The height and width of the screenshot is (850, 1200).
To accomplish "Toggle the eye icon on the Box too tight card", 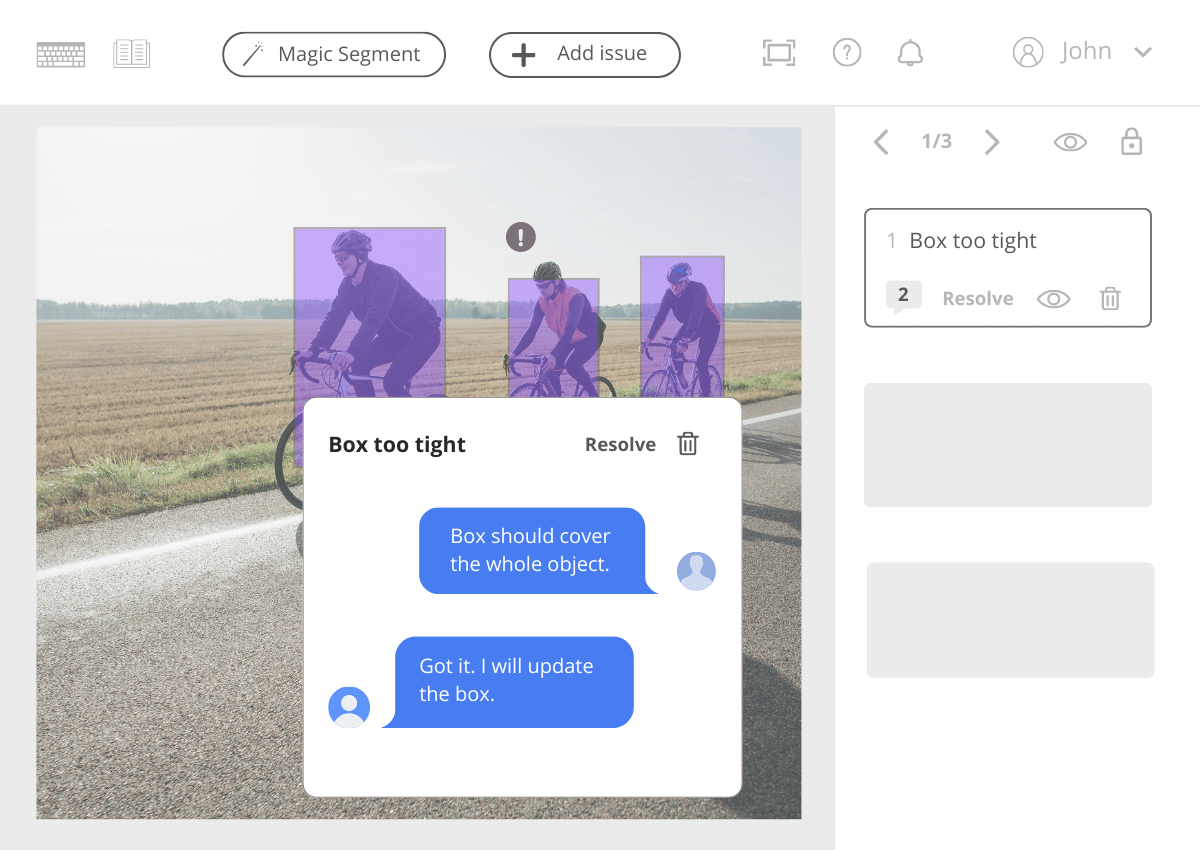I will (x=1053, y=298).
